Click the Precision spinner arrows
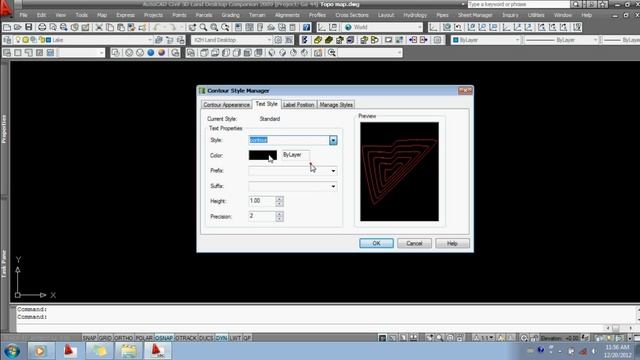The height and width of the screenshot is (360, 640). (279, 216)
